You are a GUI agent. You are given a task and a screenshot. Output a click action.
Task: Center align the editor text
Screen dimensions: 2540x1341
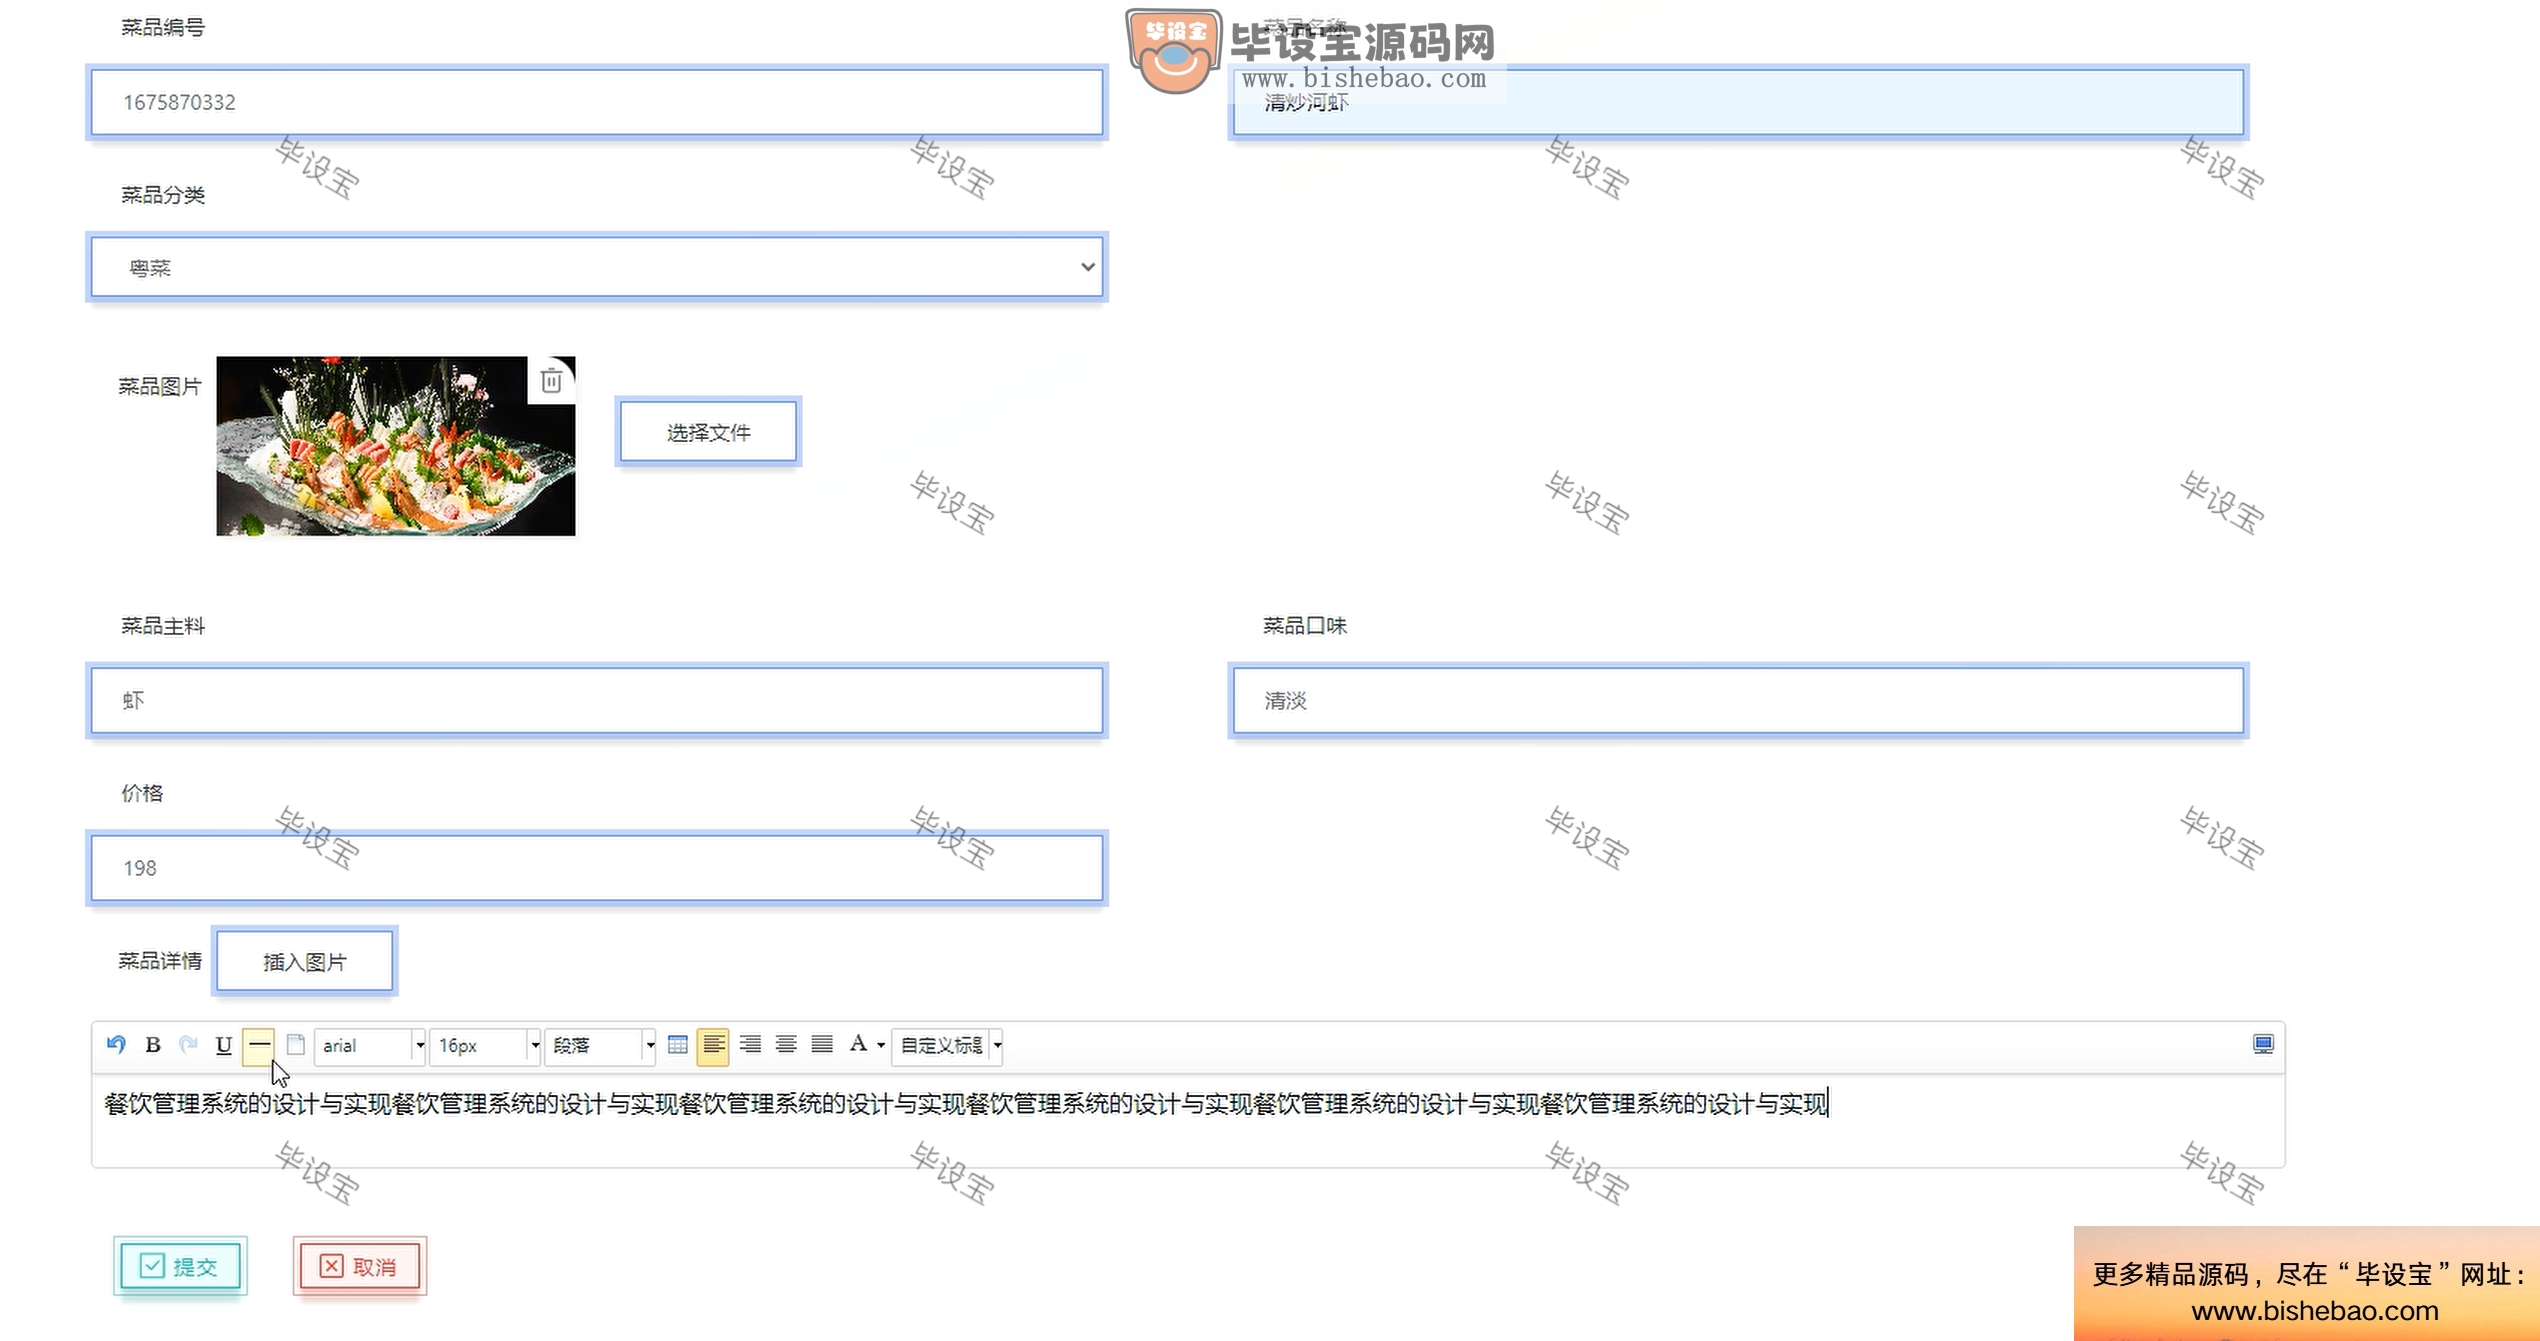coord(786,1045)
